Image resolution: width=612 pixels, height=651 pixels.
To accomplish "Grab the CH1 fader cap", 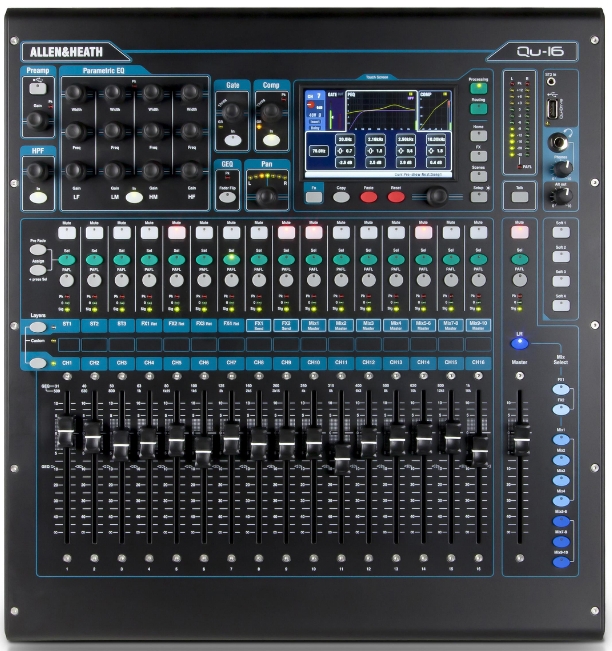I will [x=66, y=432].
